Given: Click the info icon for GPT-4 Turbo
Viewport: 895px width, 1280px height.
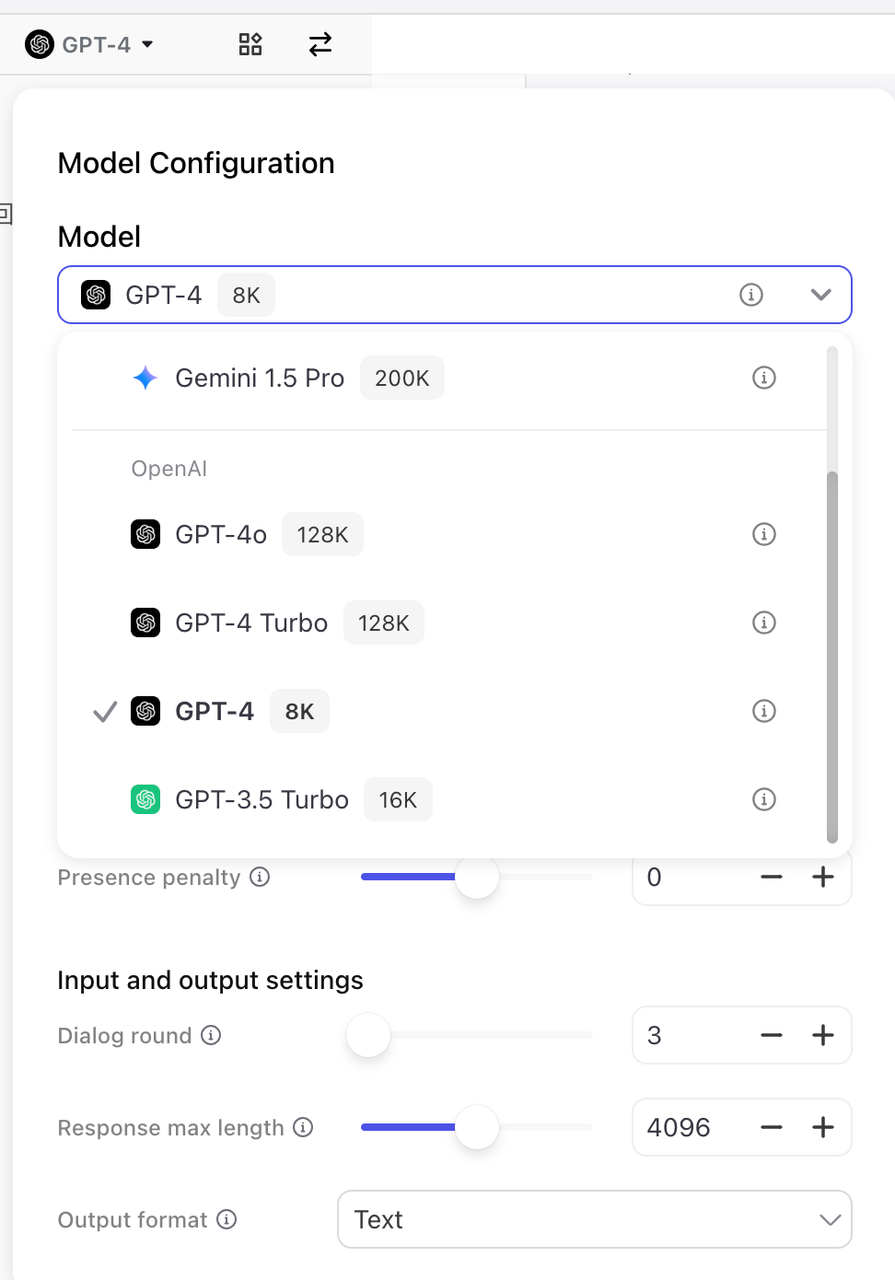Looking at the screenshot, I should click(764, 623).
